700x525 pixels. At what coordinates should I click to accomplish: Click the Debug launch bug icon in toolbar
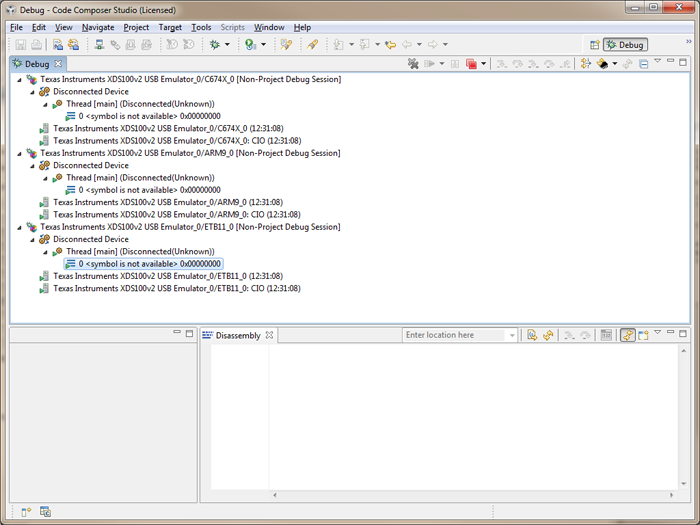point(214,45)
